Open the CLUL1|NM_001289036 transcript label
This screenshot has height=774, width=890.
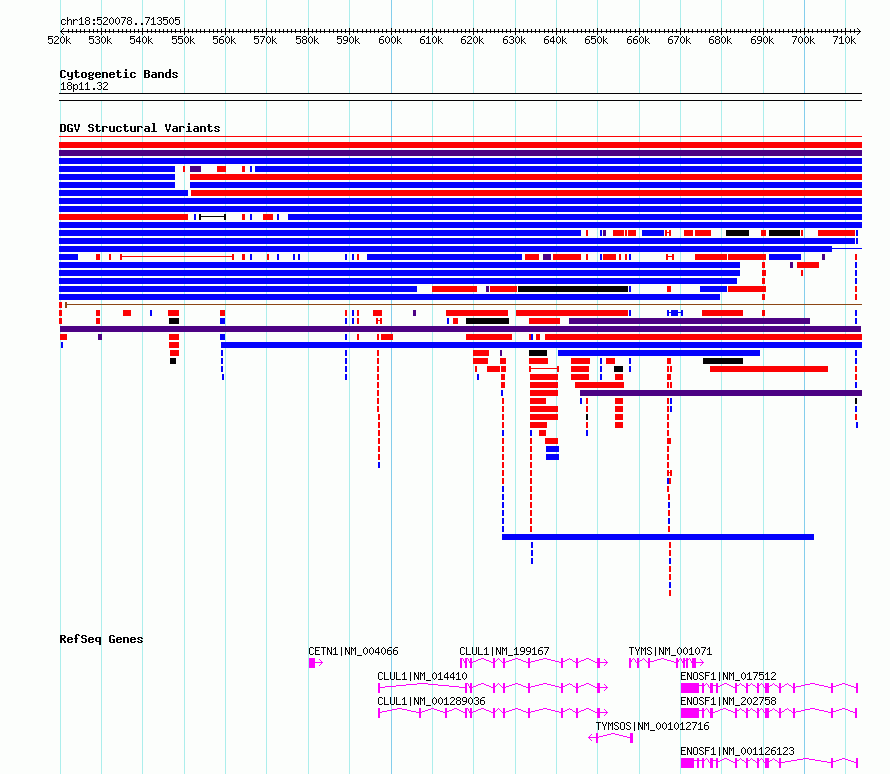431,701
